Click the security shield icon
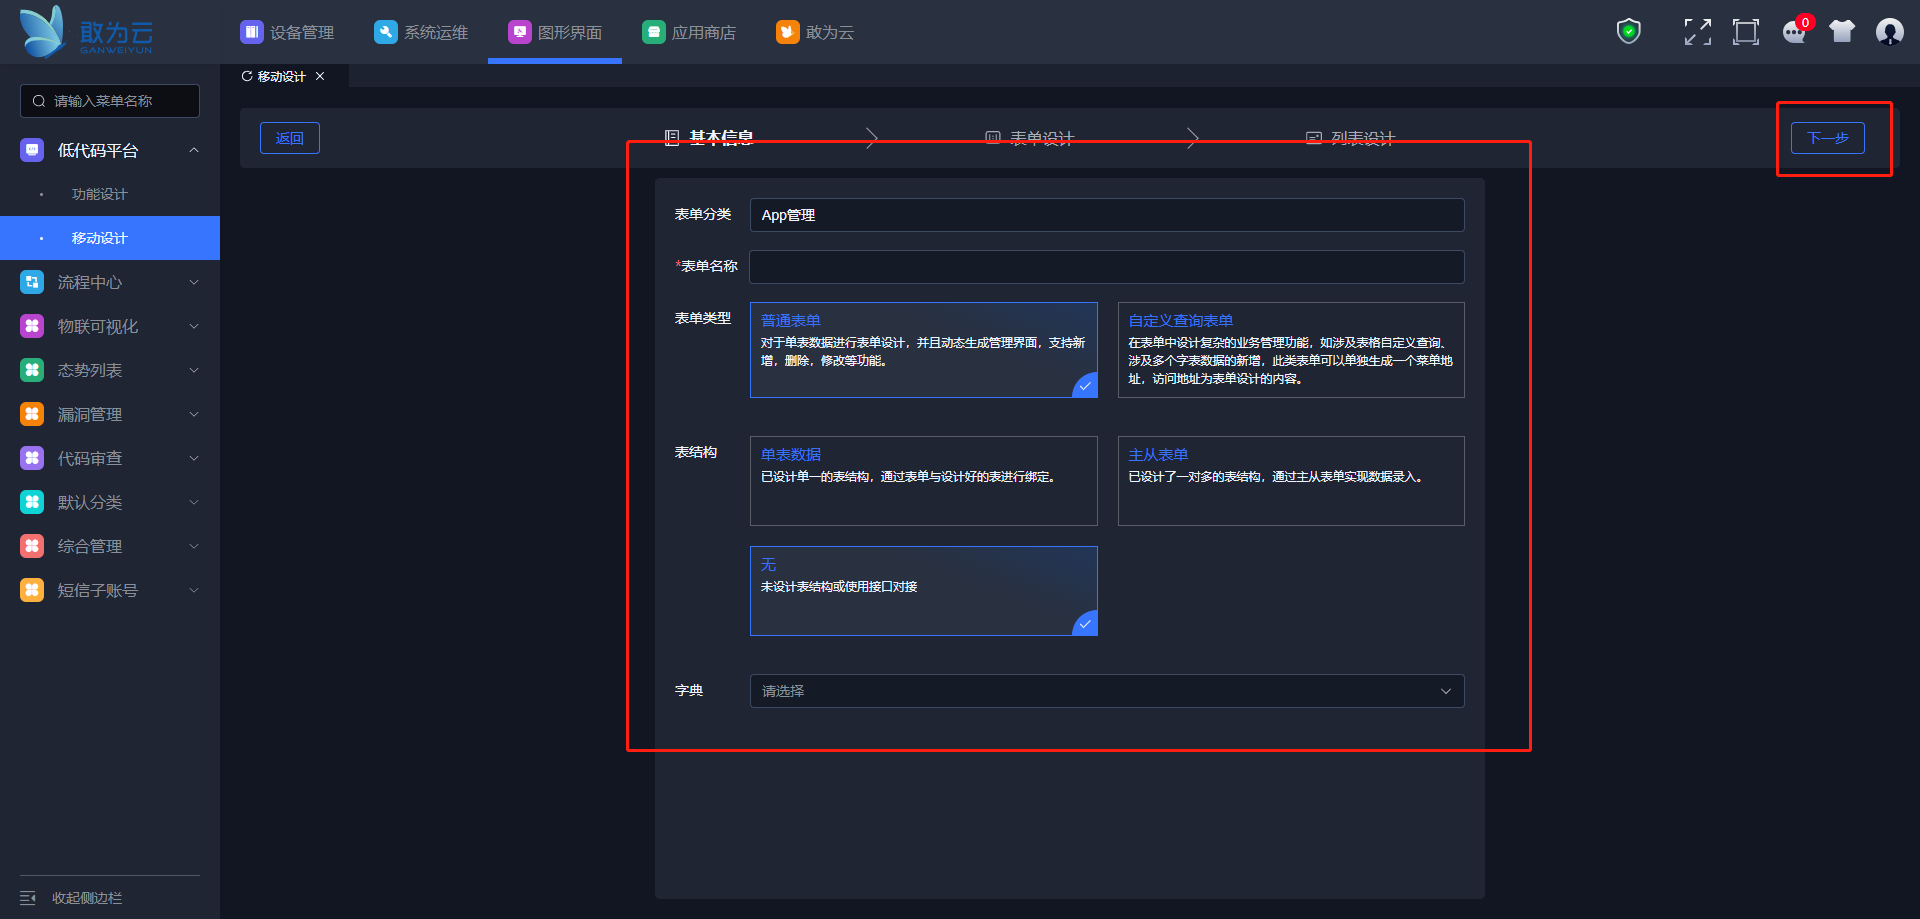1920x919 pixels. (1629, 32)
